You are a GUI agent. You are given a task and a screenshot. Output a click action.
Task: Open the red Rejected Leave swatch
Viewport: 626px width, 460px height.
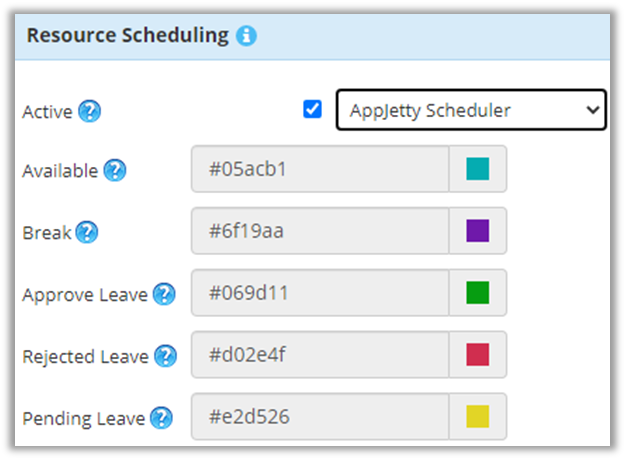click(478, 355)
